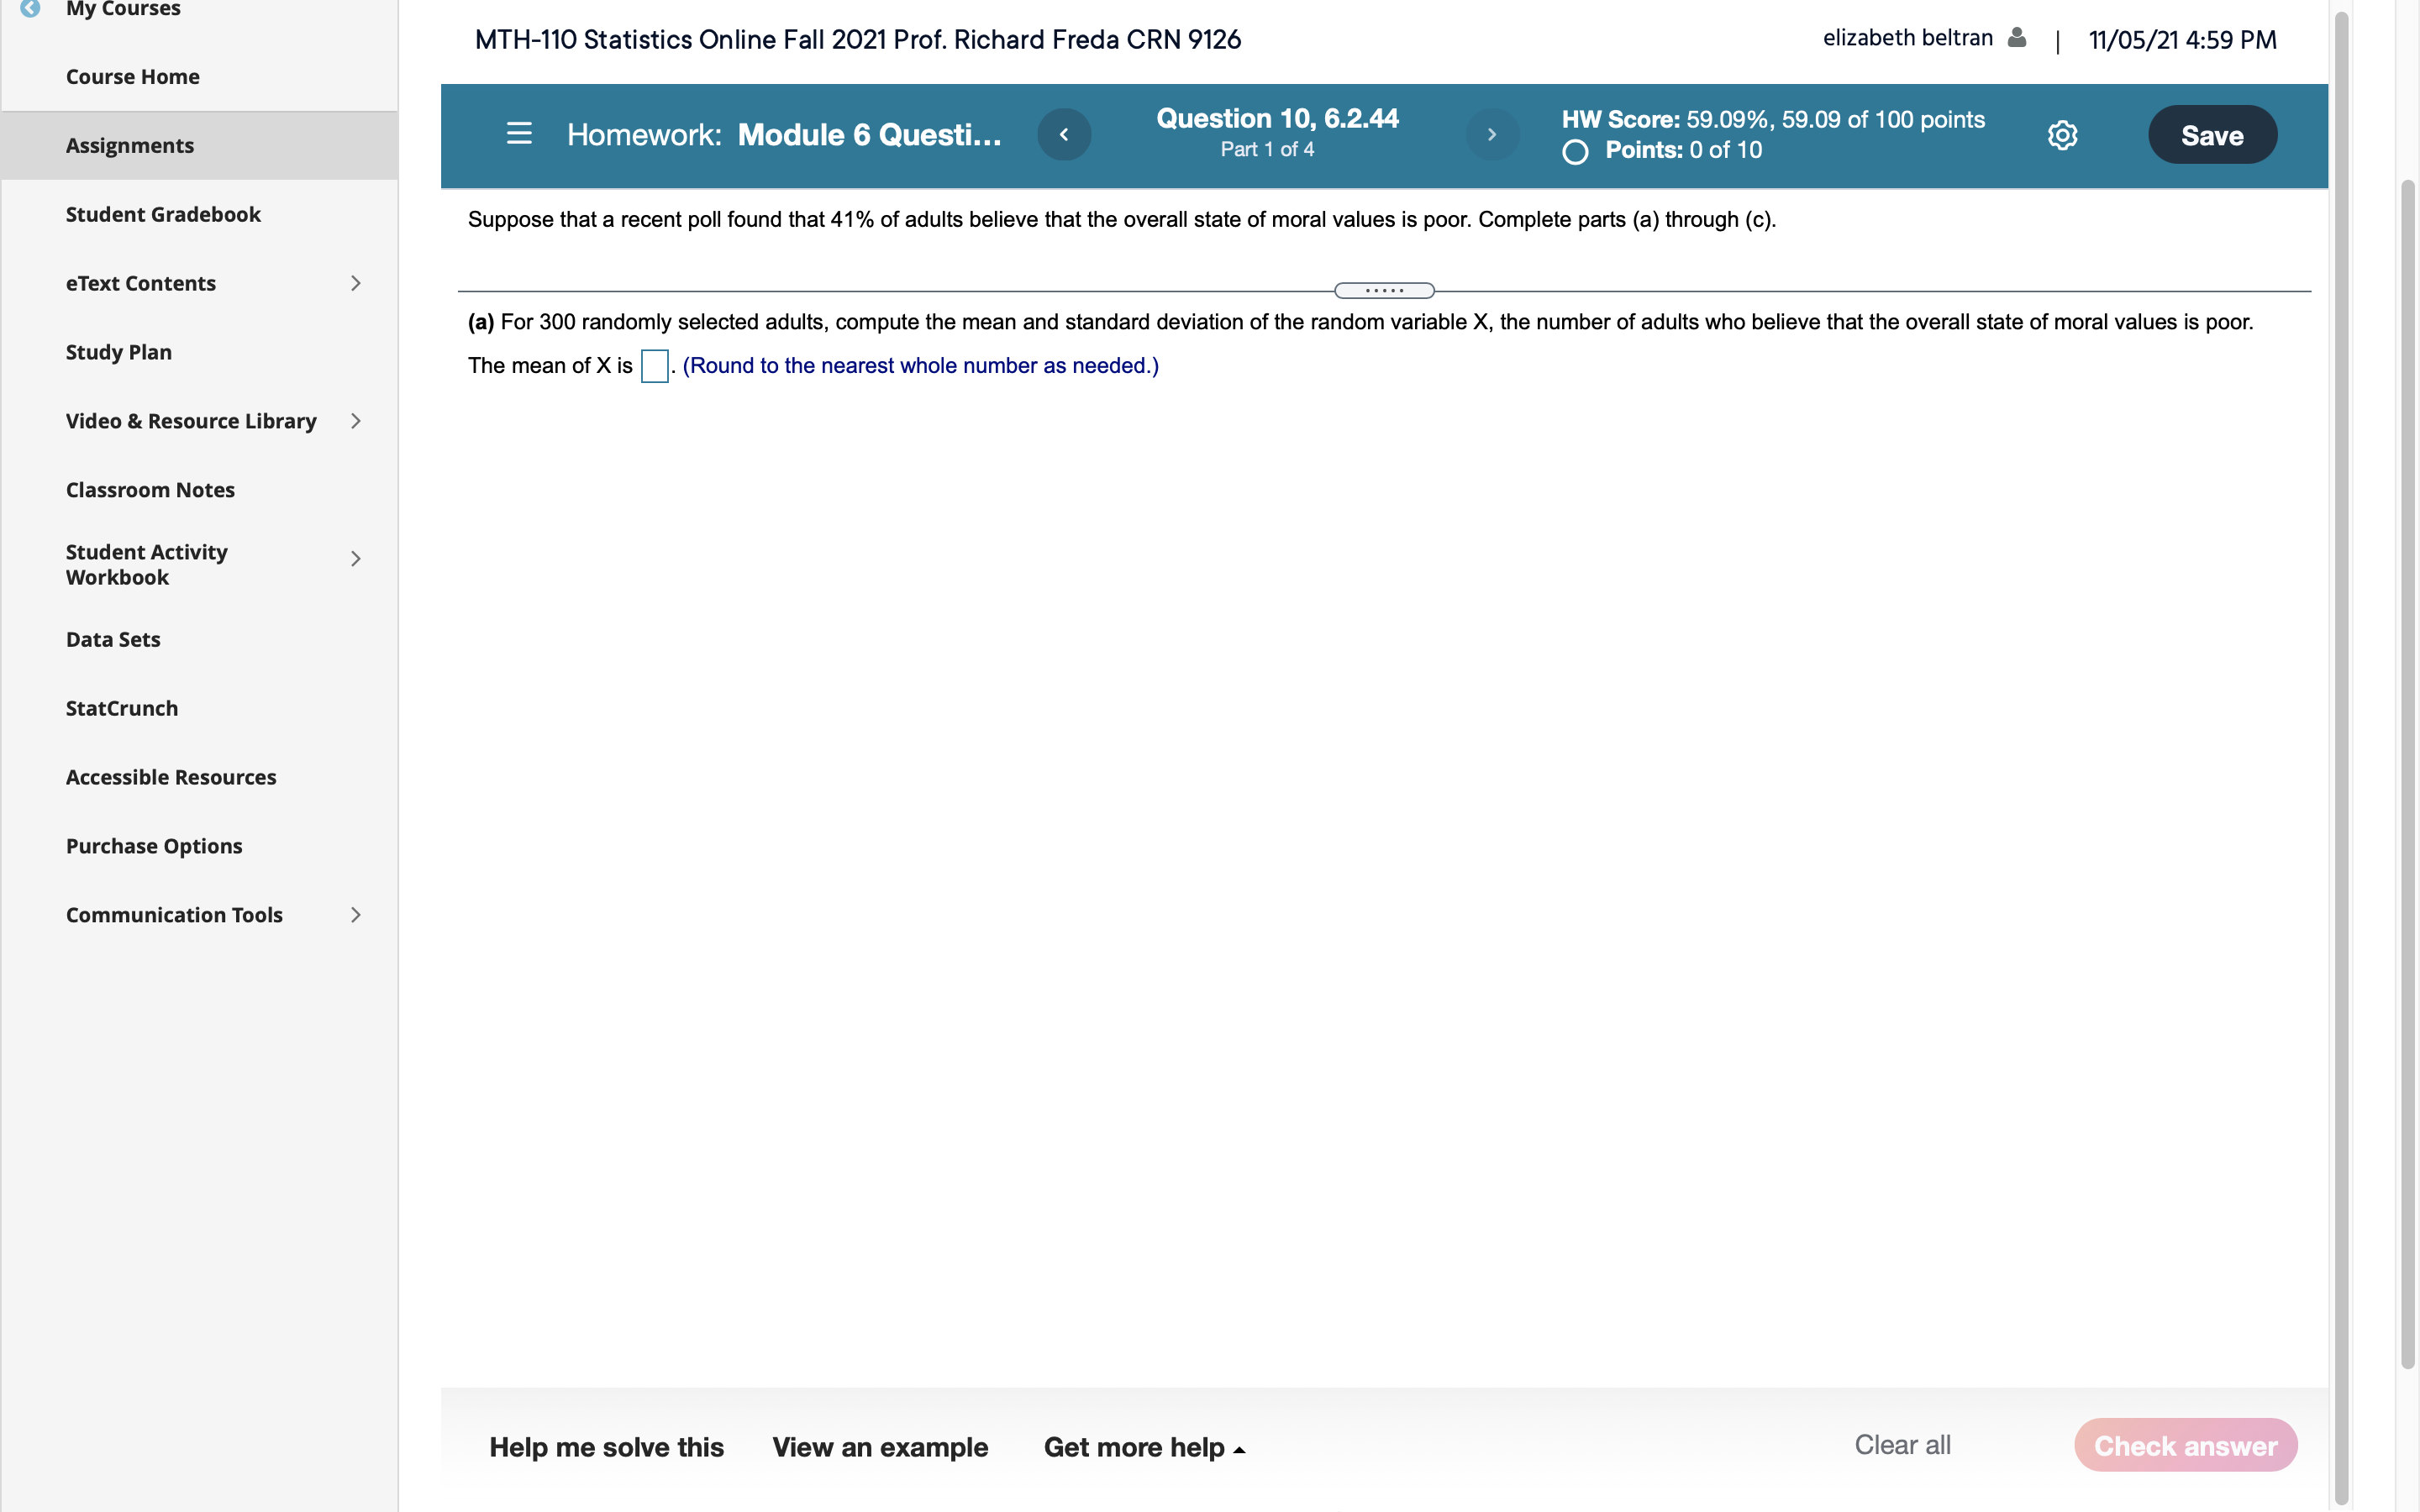The height and width of the screenshot is (1512, 2420).
Task: Expand eText Contents submenu
Action: point(355,283)
